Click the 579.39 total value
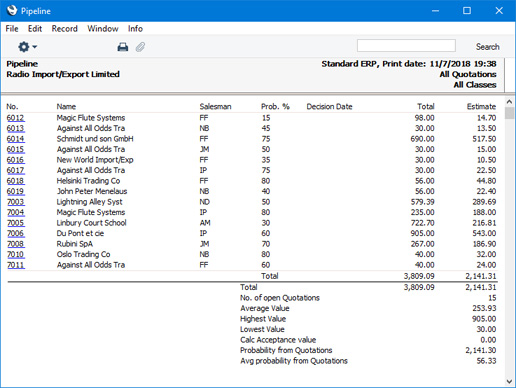Image resolution: width=516 pixels, height=388 pixels. [x=422, y=202]
